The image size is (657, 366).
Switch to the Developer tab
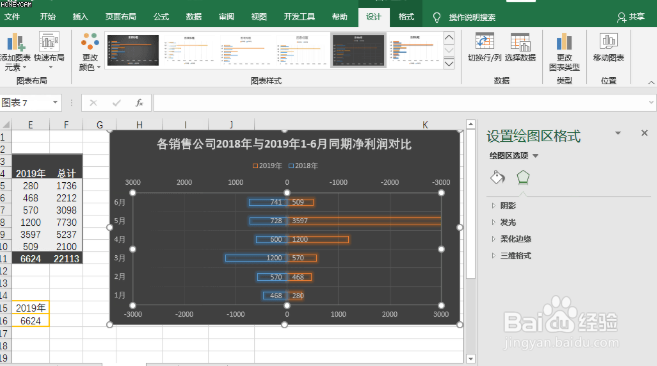pyautogui.click(x=299, y=17)
